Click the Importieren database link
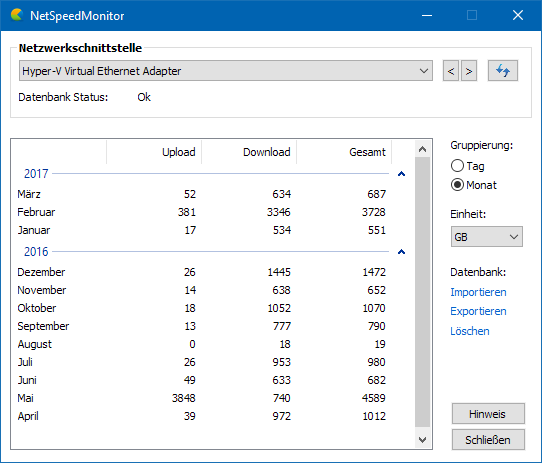This screenshot has height=463, width=542. 478,292
